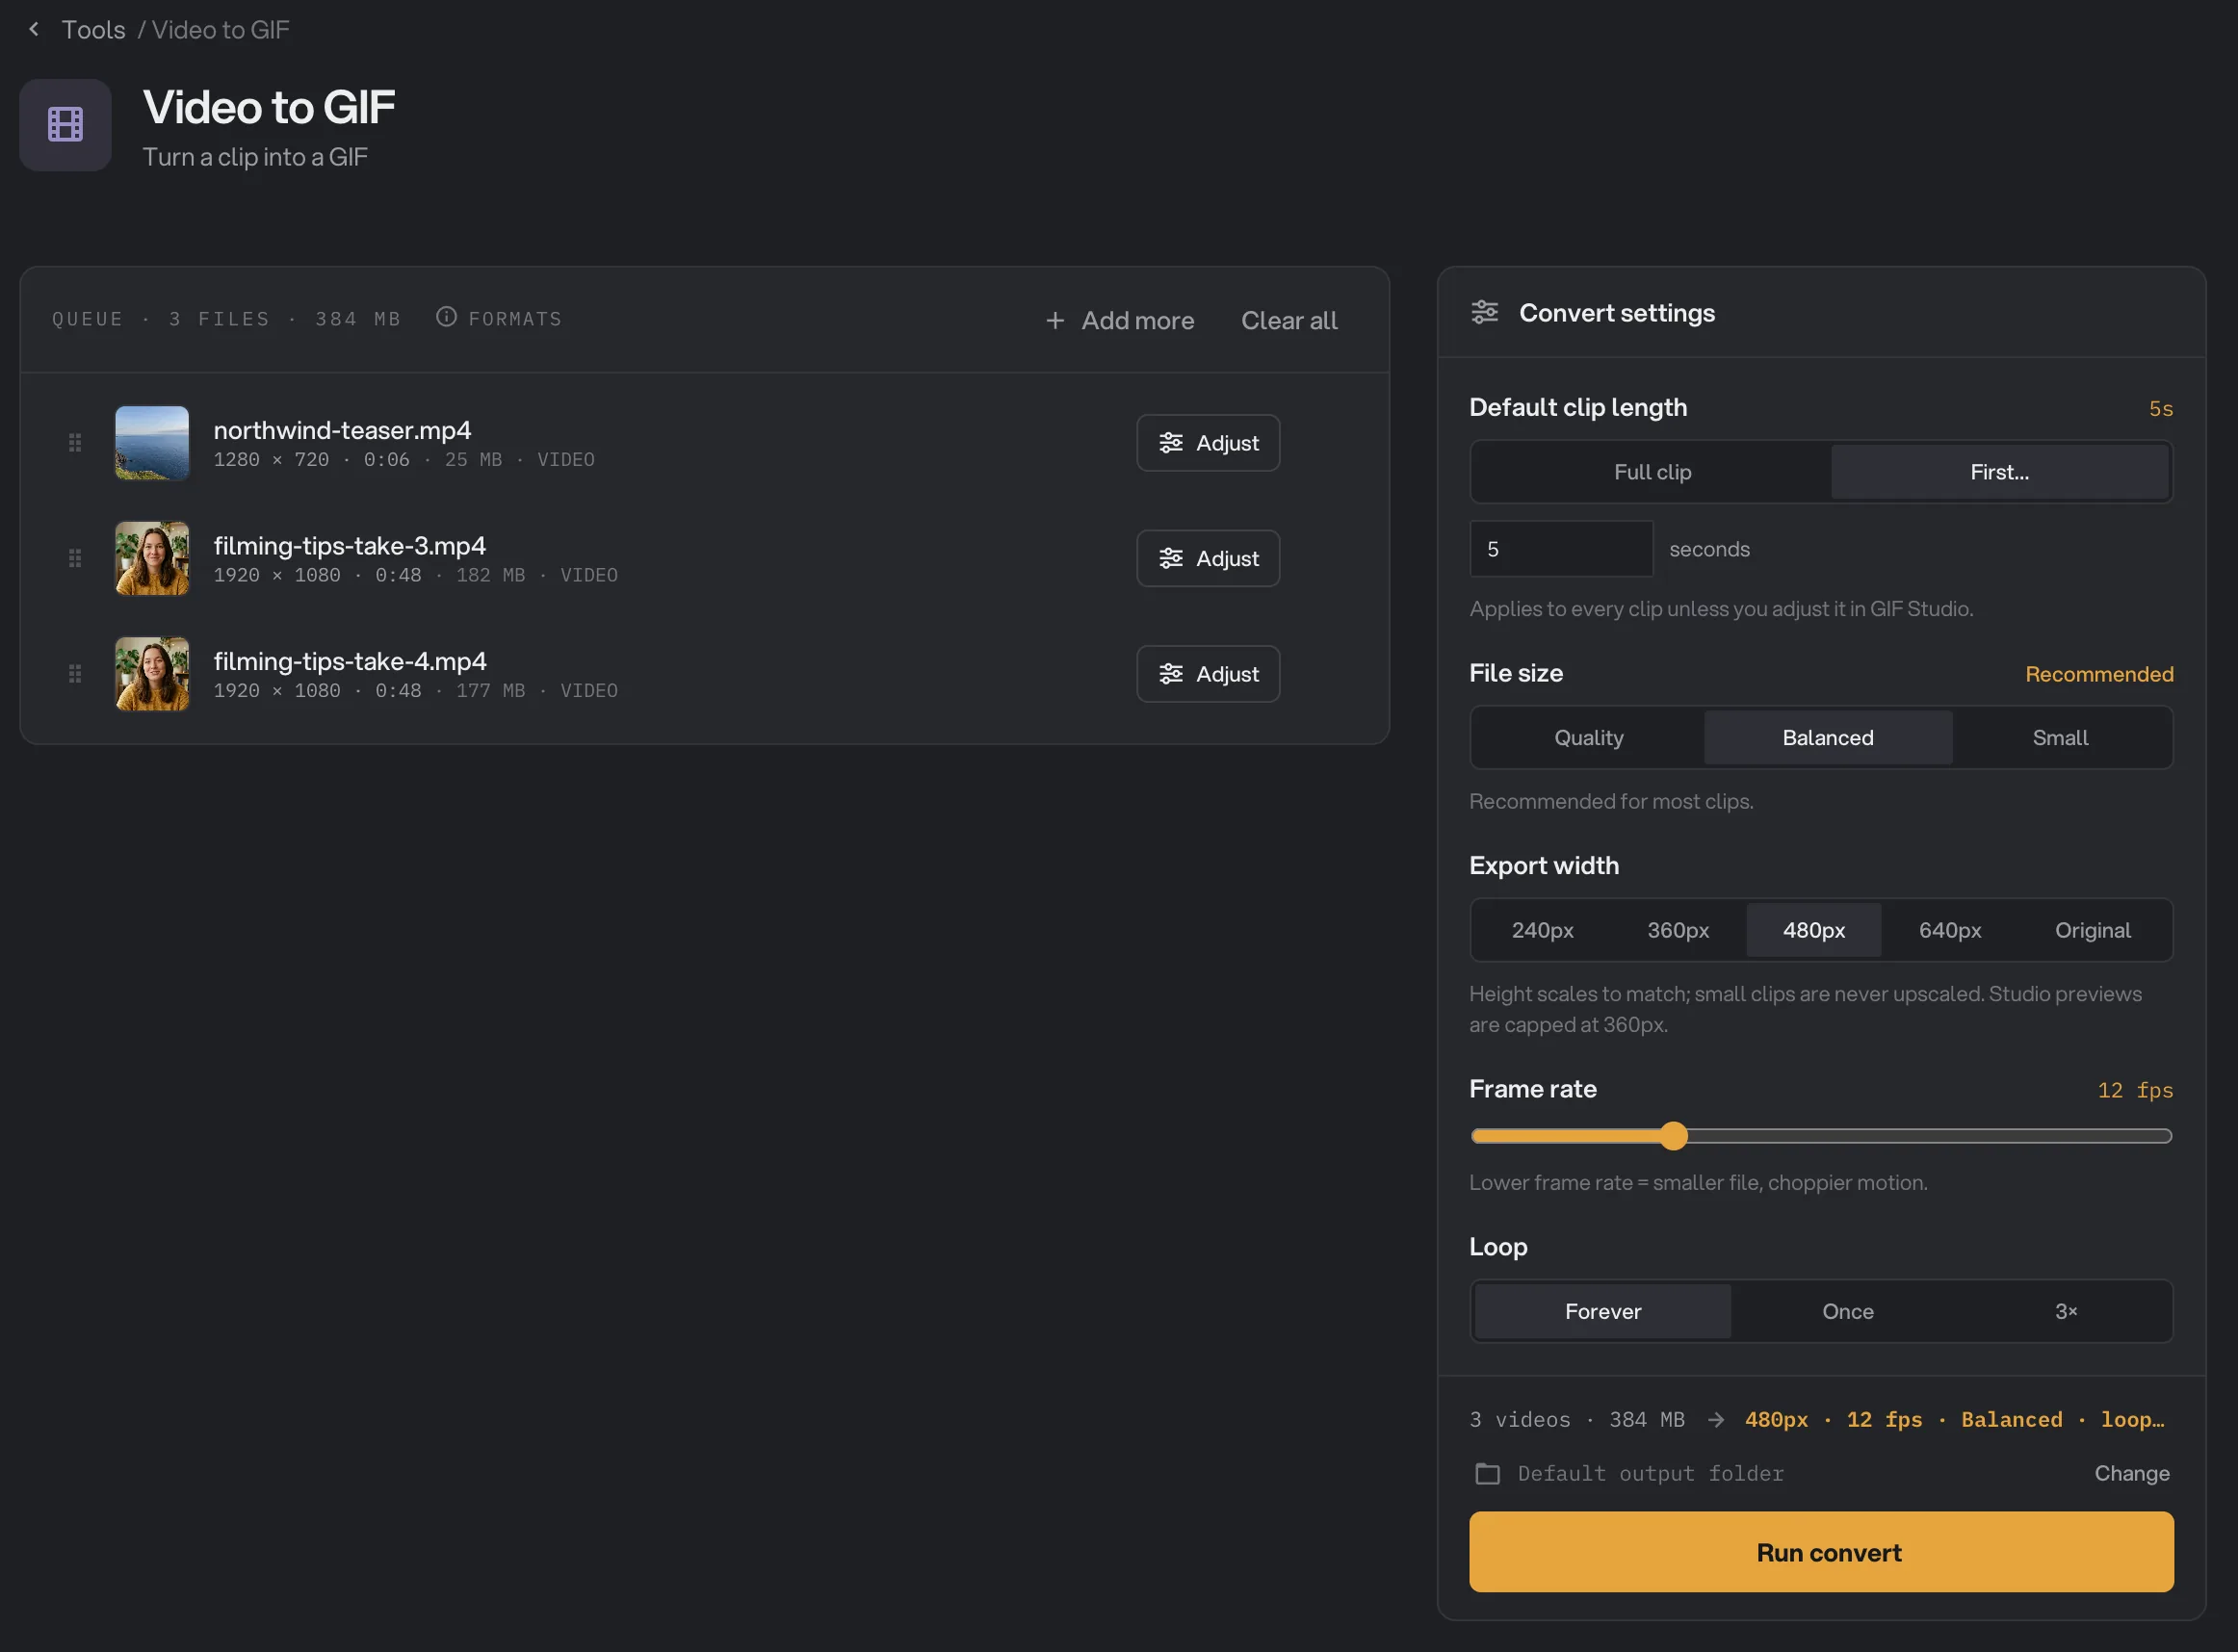
Task: Open northwind-teaser.mp4 thumbnail
Action: click(x=152, y=443)
